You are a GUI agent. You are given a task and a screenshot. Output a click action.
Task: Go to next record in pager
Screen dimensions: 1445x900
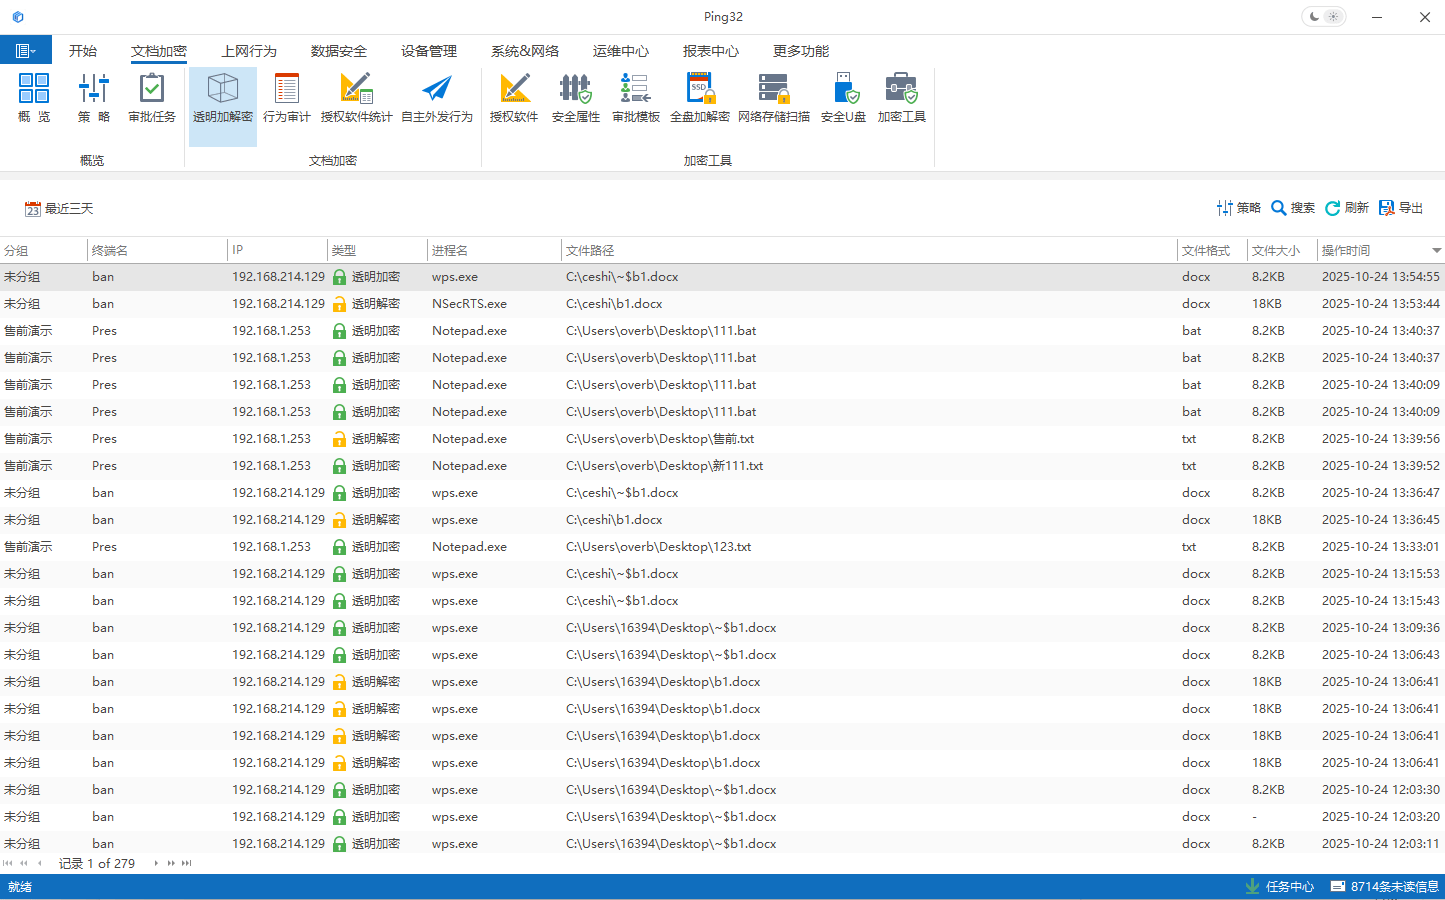point(156,863)
